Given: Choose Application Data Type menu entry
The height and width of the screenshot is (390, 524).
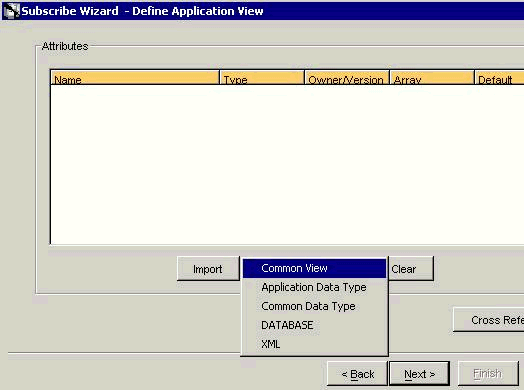Looking at the screenshot, I should 314,287.
